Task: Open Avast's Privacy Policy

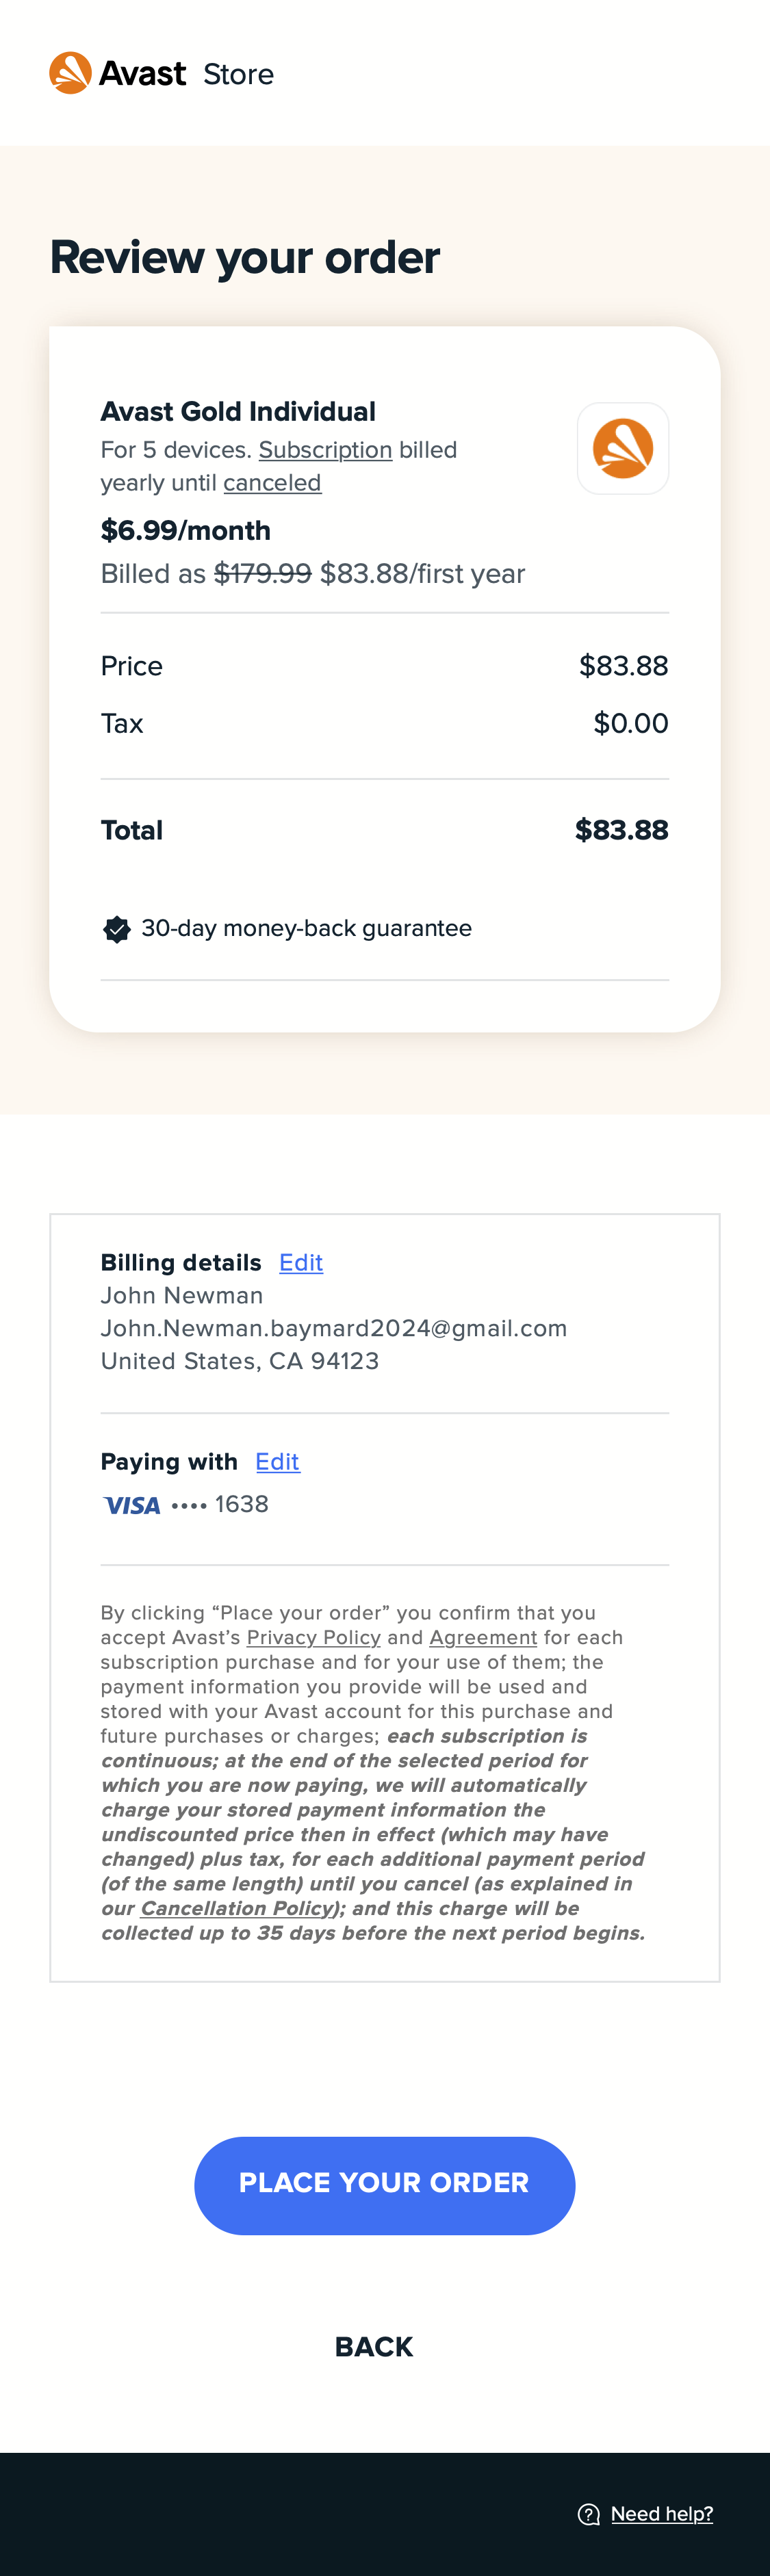Action: point(313,1637)
